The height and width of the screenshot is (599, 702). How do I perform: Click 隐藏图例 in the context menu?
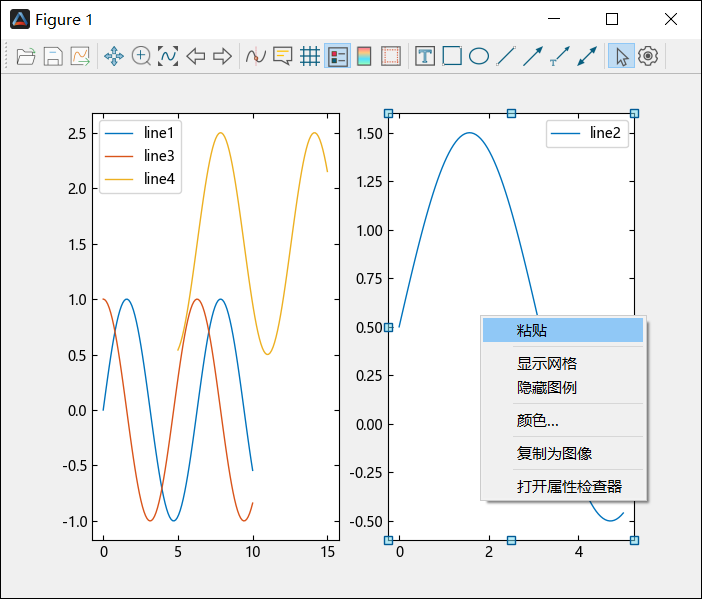pos(547,388)
